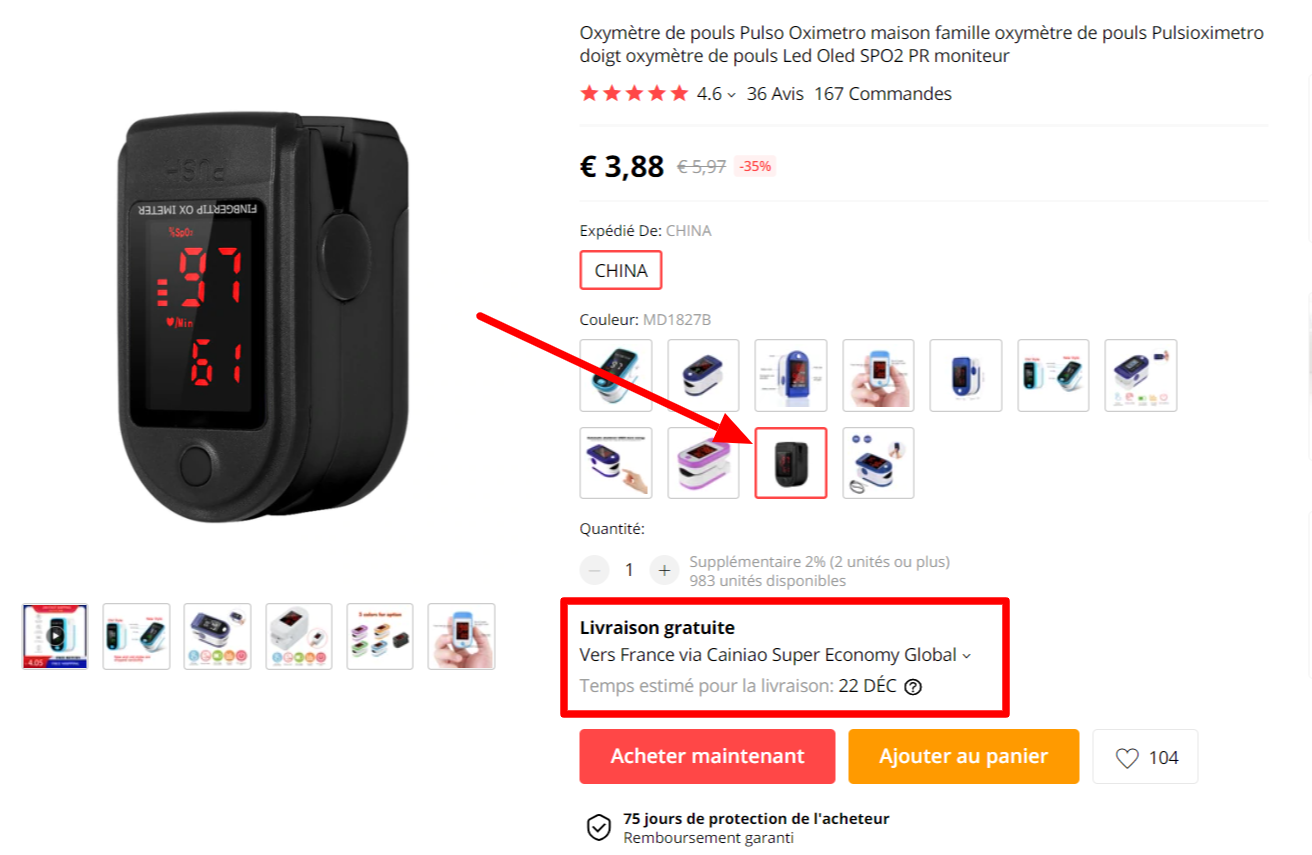The image size is (1312, 855).
Task: Open the Cainiao Super Economy shipping dropdown
Action: tap(775, 656)
